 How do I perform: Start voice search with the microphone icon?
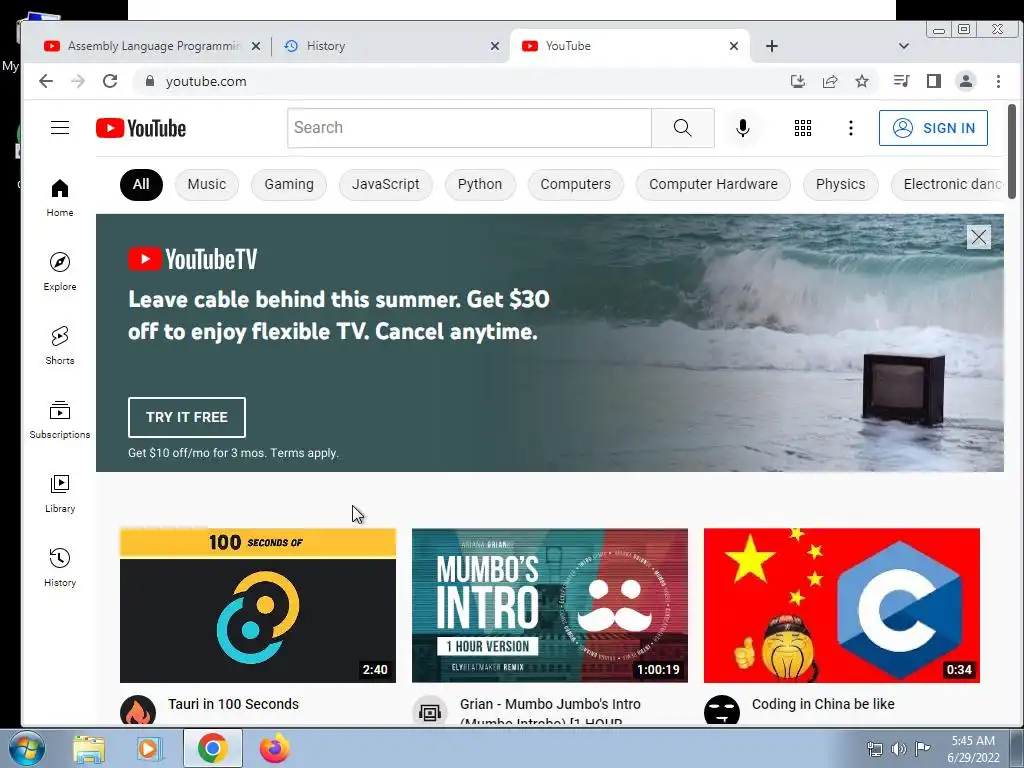coord(743,128)
